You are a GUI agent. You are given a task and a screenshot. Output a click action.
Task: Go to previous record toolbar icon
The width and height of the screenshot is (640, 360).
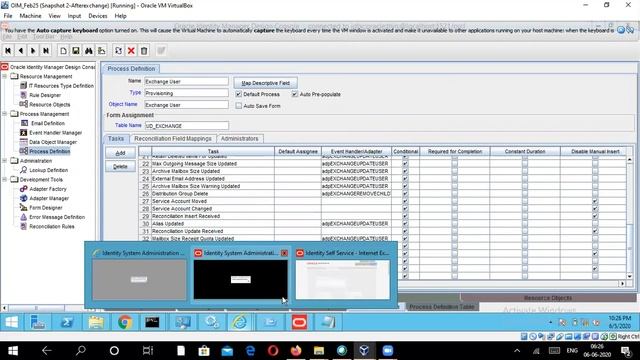(21, 51)
